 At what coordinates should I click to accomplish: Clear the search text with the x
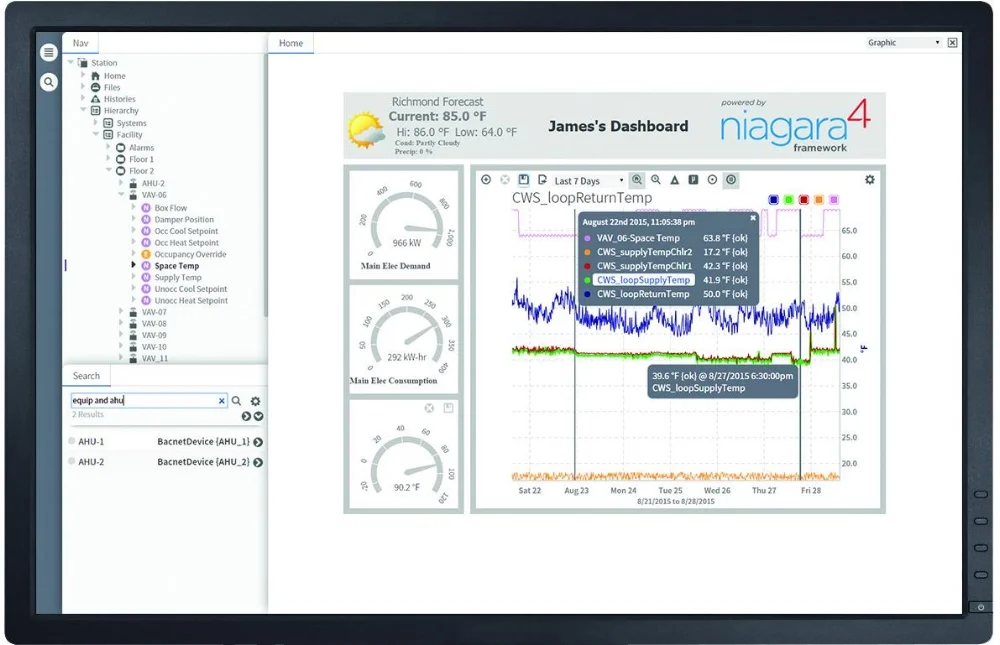pyautogui.click(x=221, y=401)
